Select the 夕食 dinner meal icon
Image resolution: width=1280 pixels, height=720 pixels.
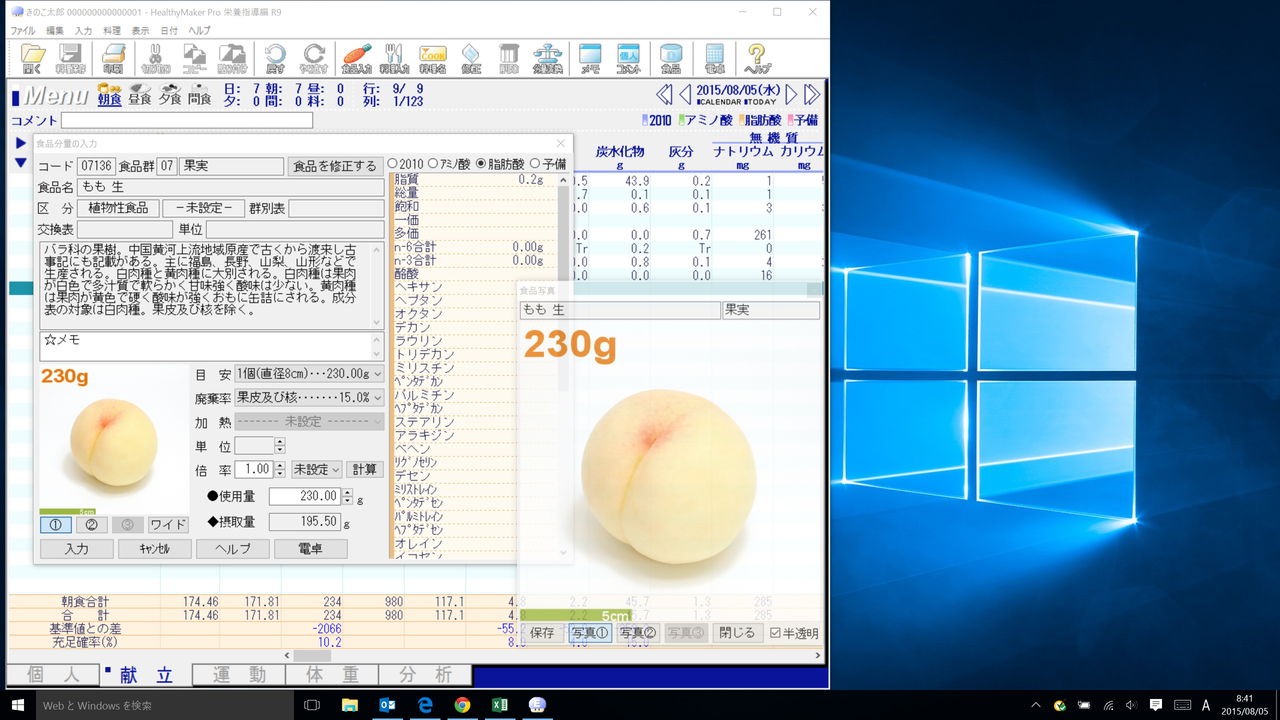169,96
